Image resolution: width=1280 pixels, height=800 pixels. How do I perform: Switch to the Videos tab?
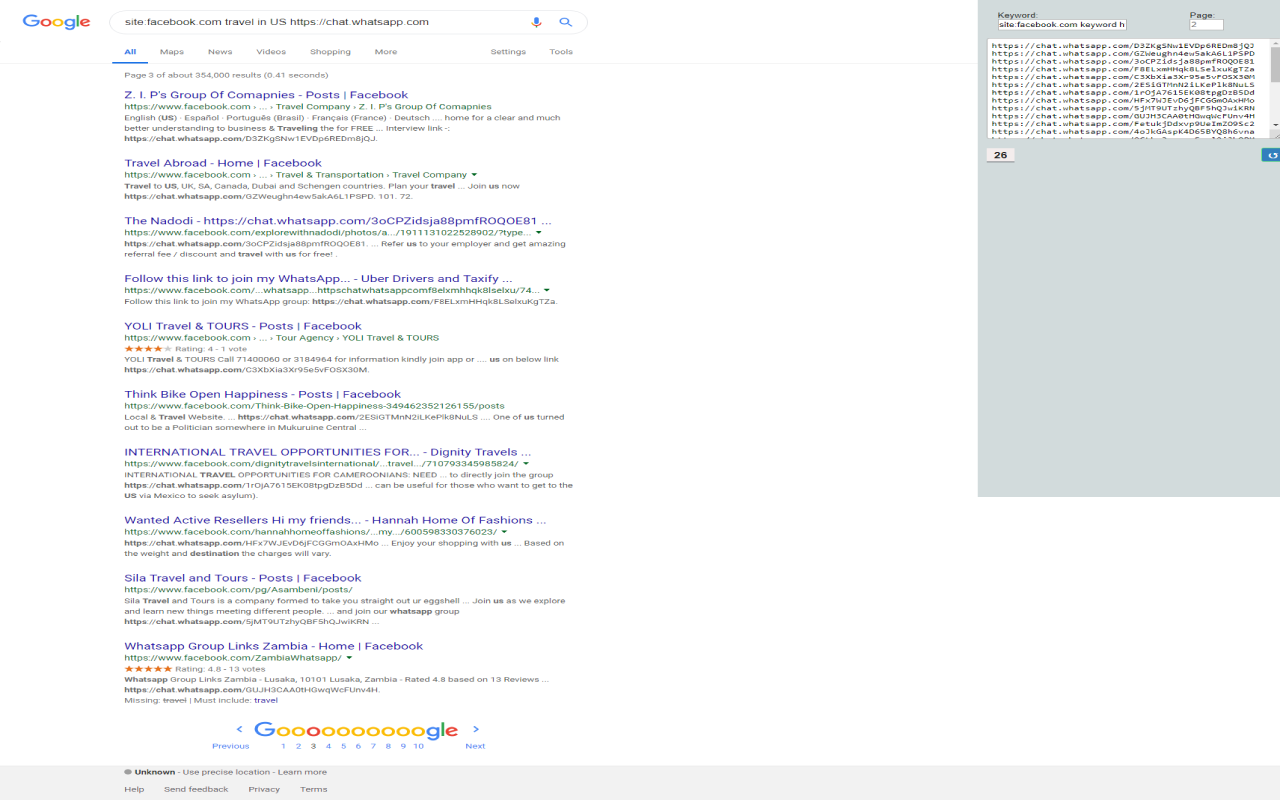(x=271, y=52)
